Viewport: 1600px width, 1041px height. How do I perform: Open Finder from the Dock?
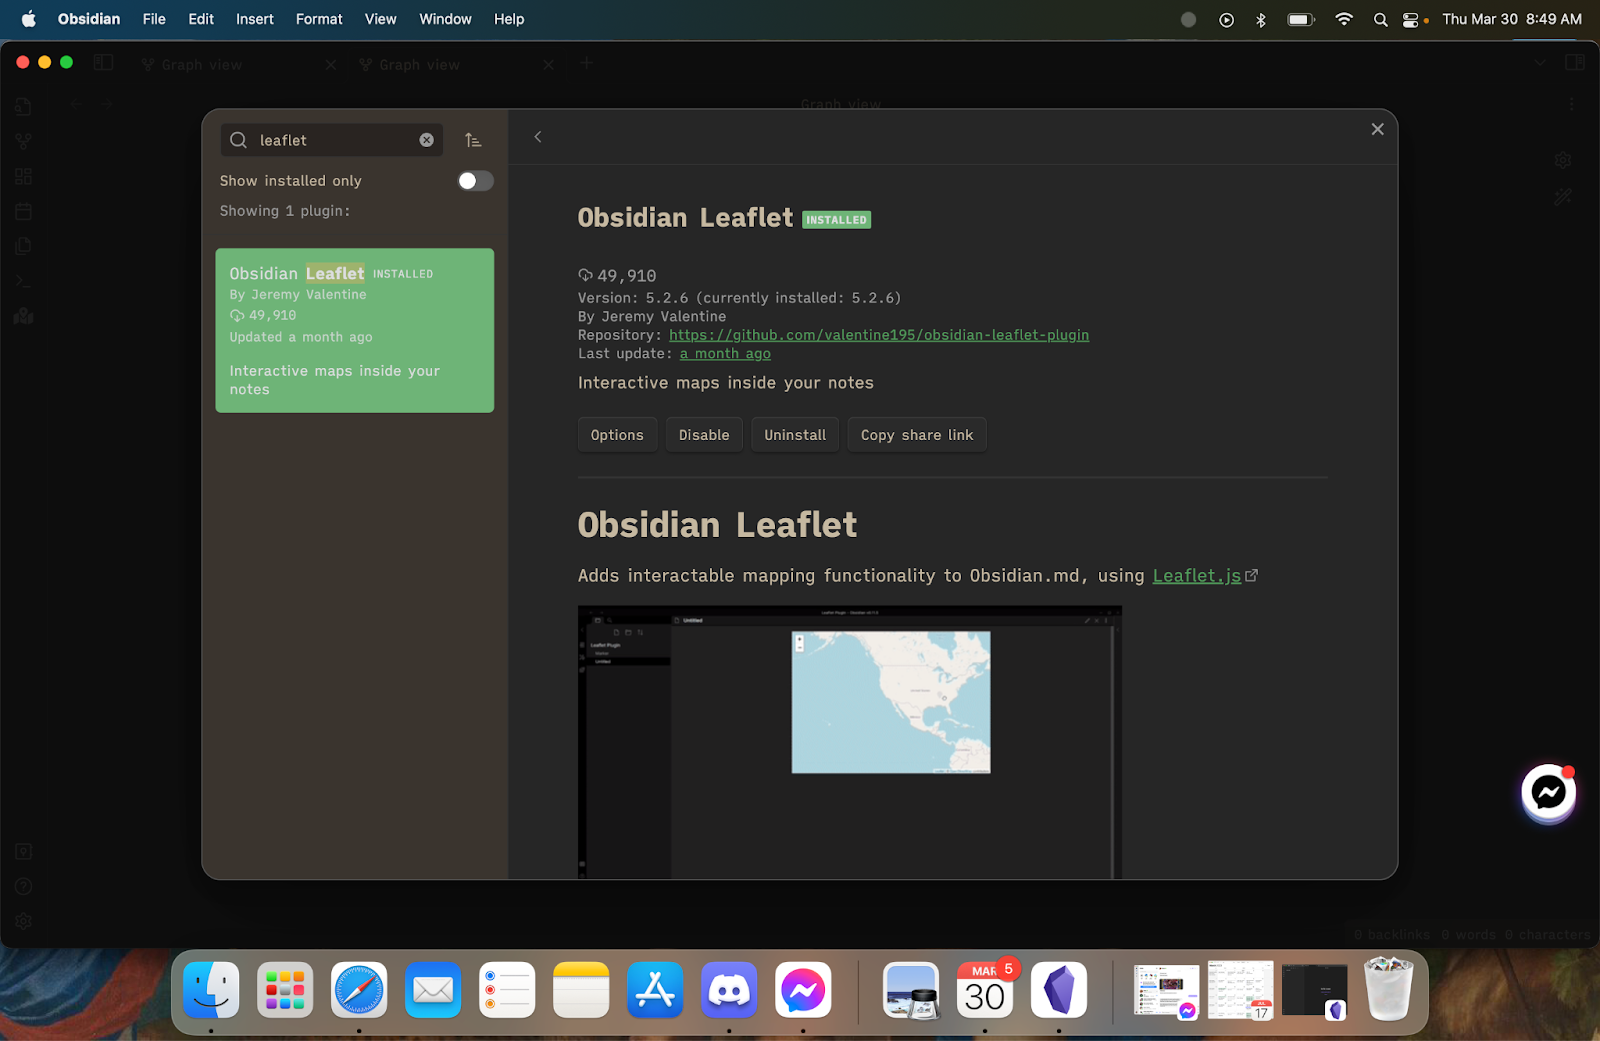(211, 990)
